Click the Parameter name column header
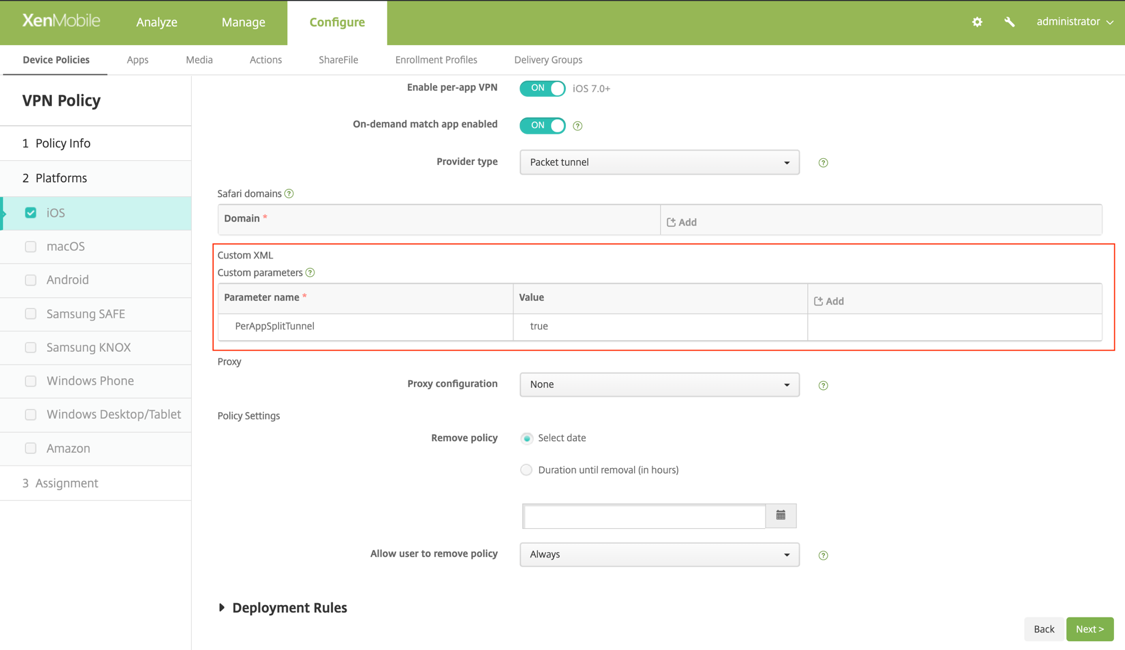 coord(366,298)
